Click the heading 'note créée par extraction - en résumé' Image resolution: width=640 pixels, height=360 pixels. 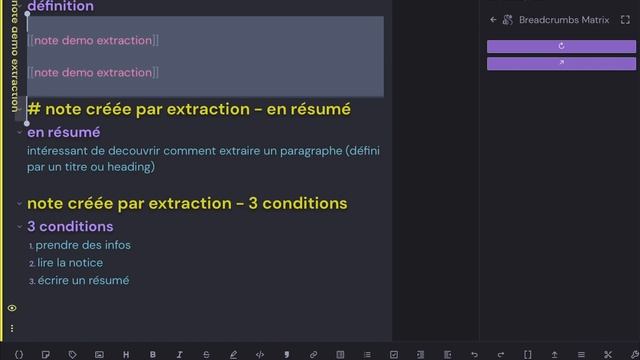click(x=189, y=109)
